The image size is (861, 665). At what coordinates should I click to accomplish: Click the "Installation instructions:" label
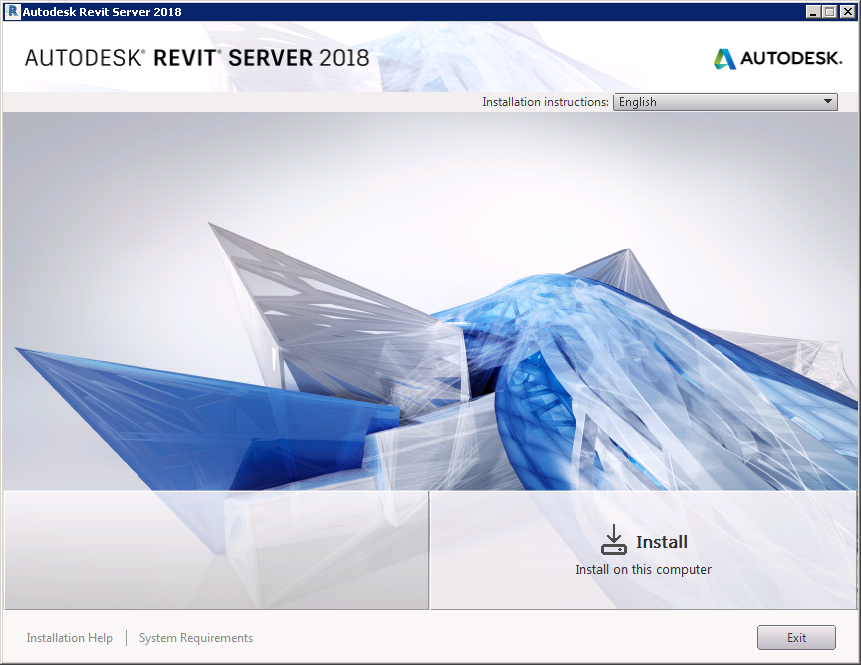point(545,102)
